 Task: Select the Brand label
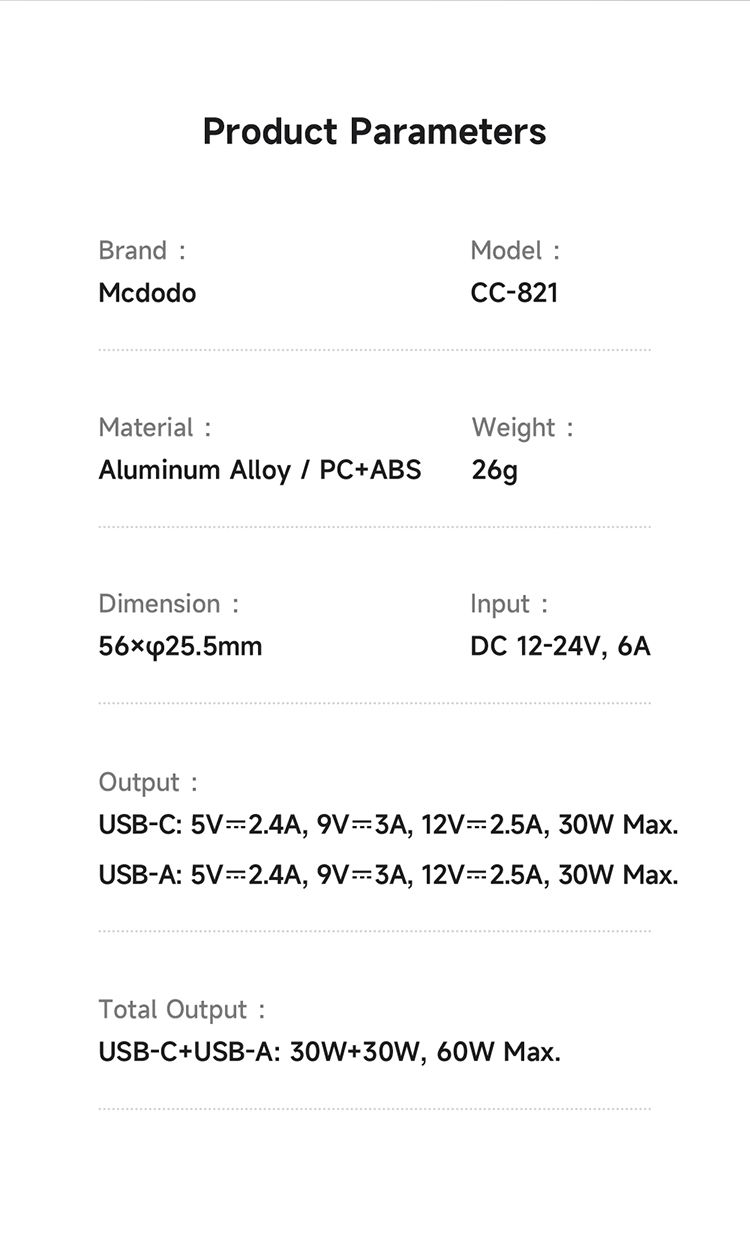[142, 250]
